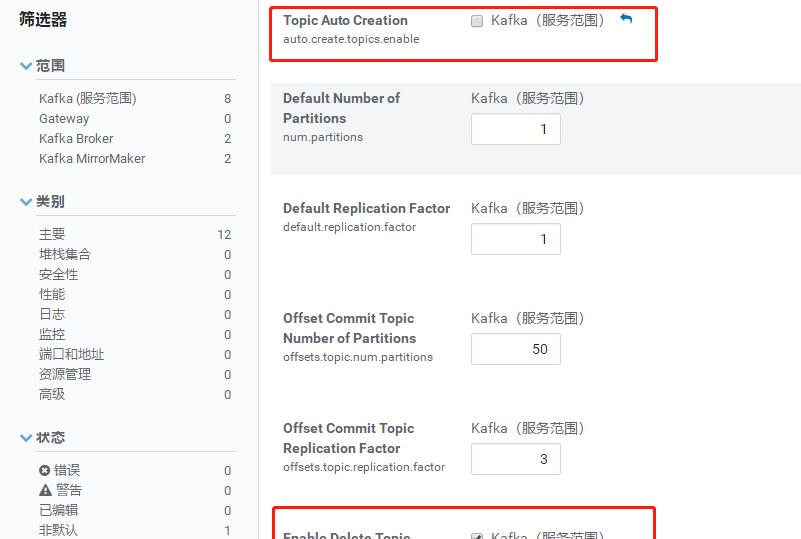This screenshot has height=539, width=801.
Task: Click the Default Replication Factor input field
Action: click(x=515, y=239)
